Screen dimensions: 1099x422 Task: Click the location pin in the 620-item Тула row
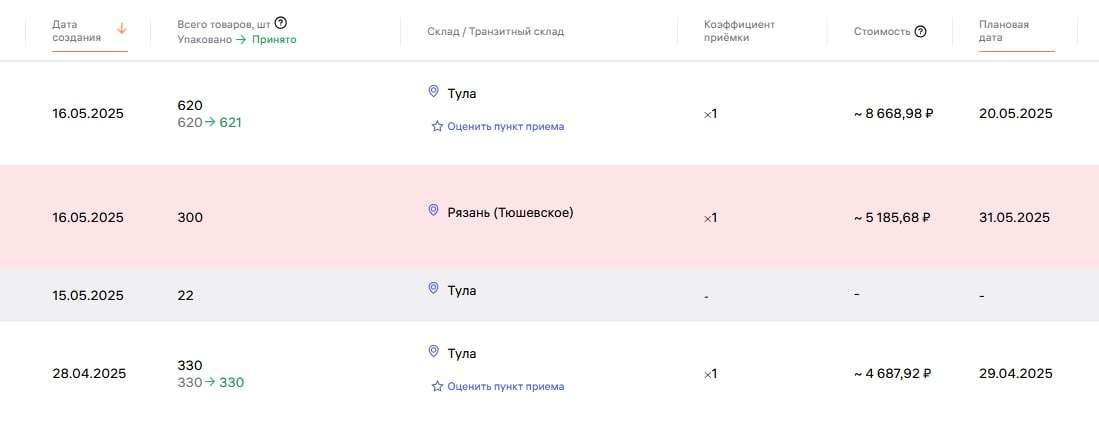433,91
